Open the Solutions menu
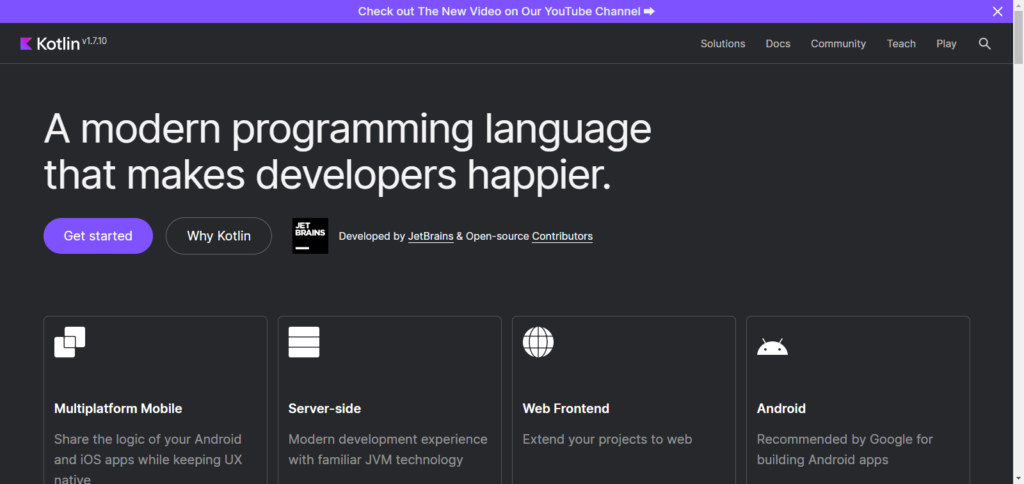The width and height of the screenshot is (1024, 484). [x=723, y=44]
